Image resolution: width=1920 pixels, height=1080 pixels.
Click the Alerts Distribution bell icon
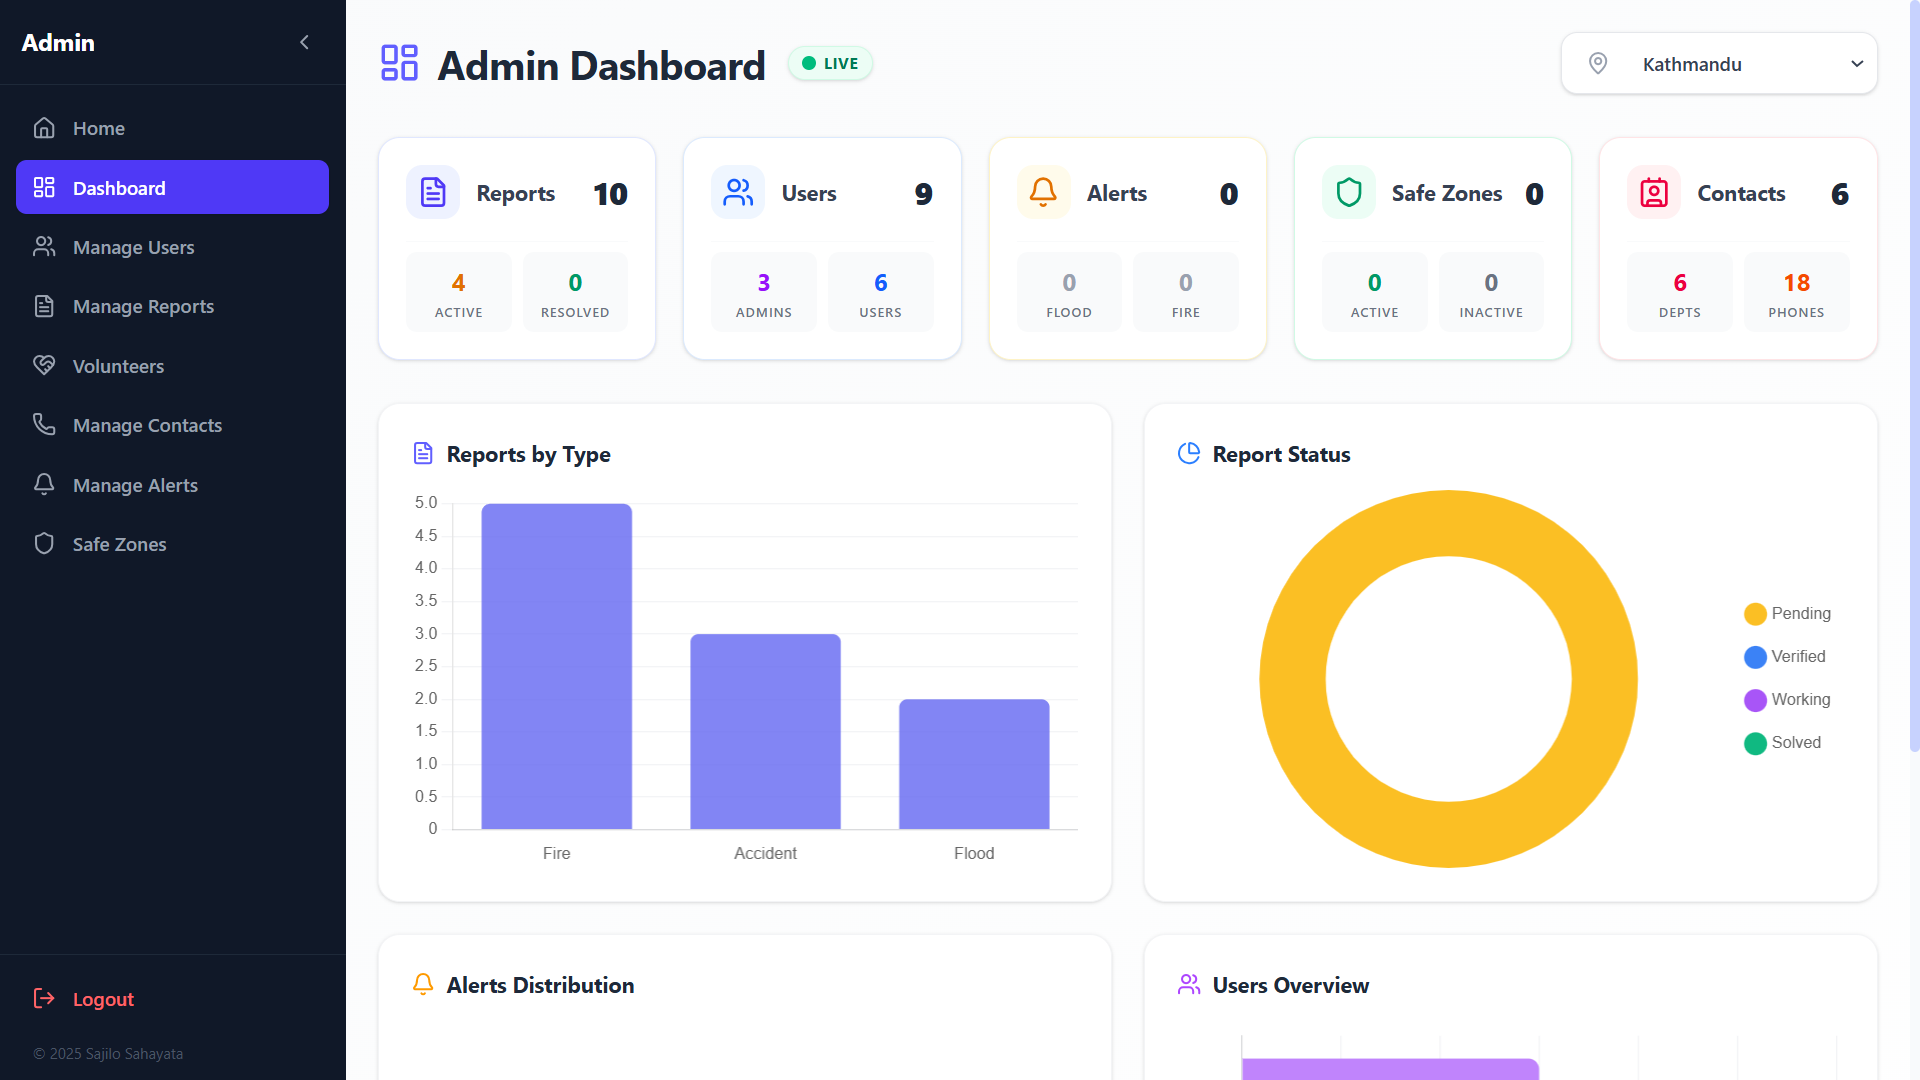[423, 985]
